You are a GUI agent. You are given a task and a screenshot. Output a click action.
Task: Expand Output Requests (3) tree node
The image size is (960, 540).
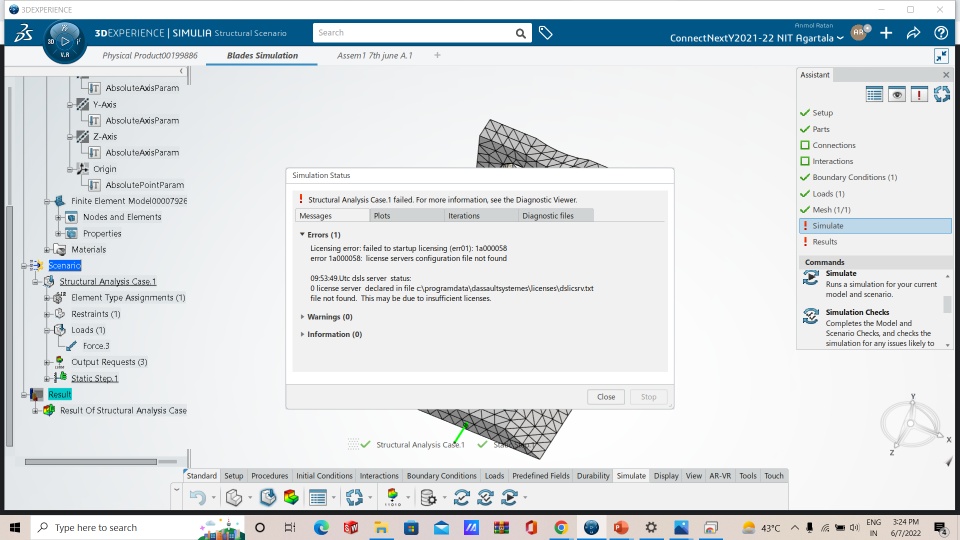point(47,362)
